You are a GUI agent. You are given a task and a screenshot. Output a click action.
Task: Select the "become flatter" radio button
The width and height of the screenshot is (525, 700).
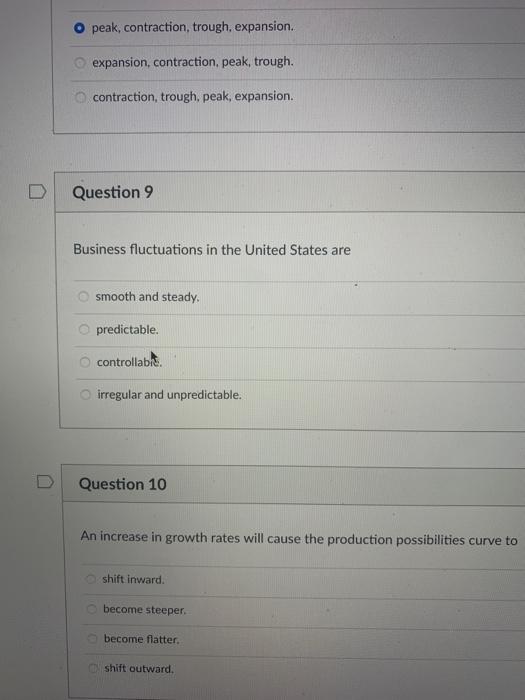pyautogui.click(x=92, y=639)
